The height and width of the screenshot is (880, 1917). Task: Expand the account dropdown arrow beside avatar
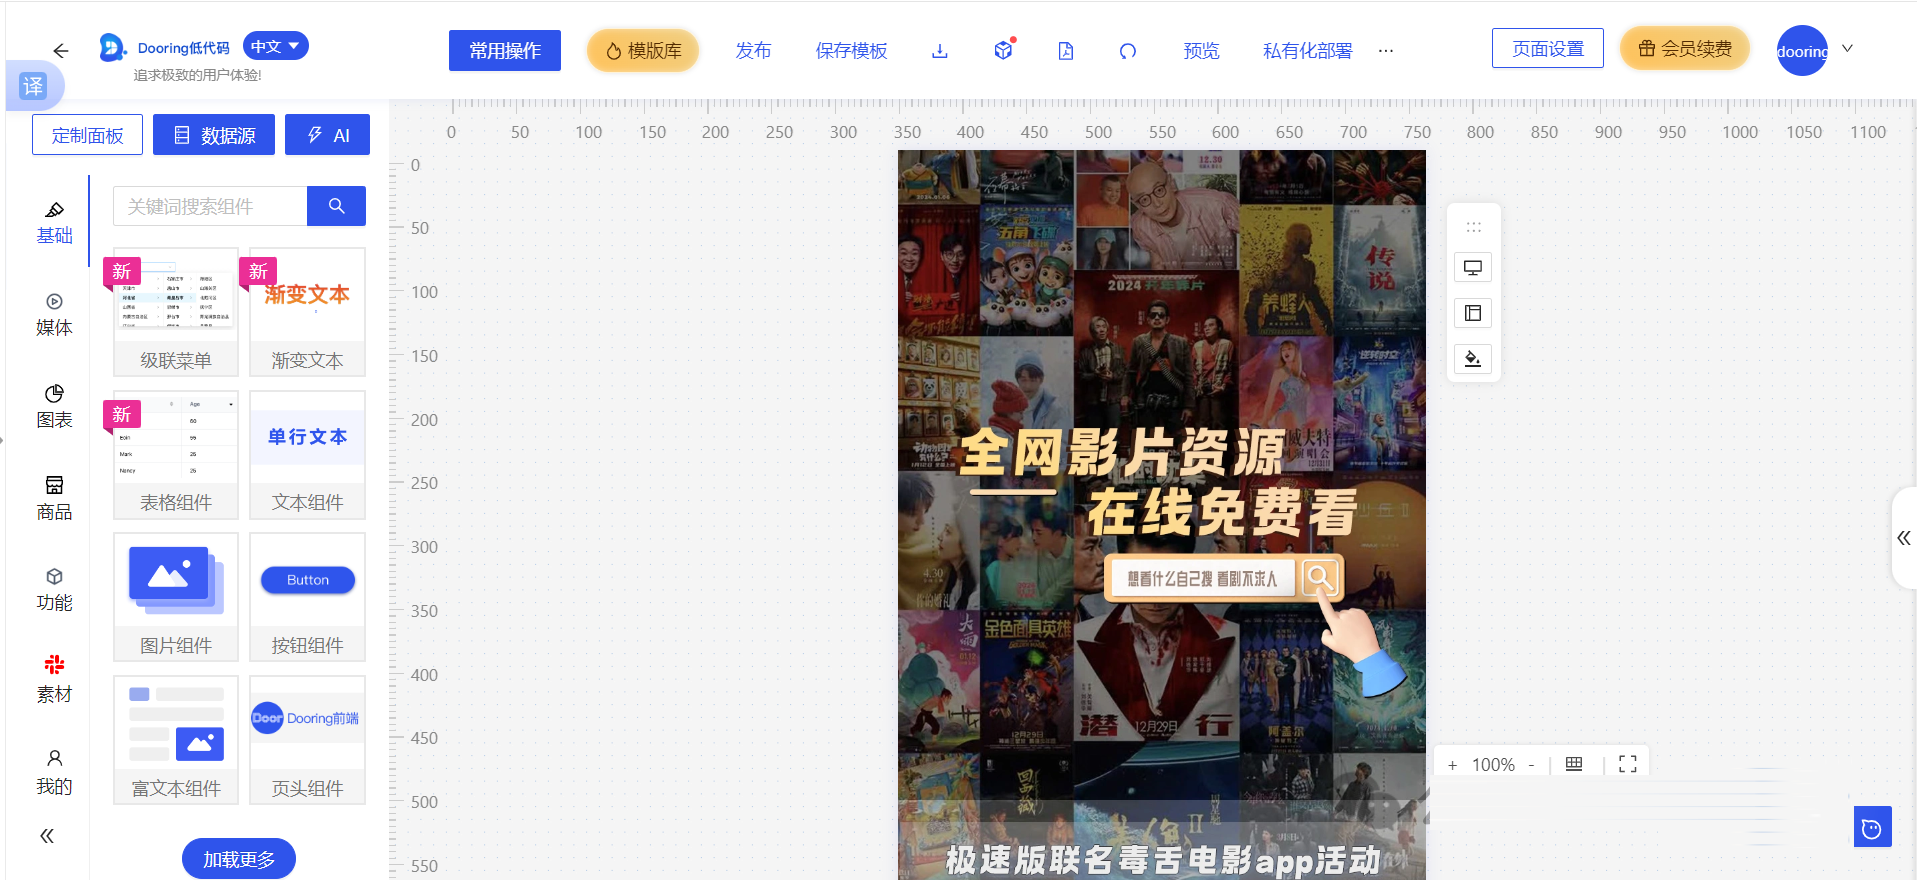click(x=1848, y=48)
